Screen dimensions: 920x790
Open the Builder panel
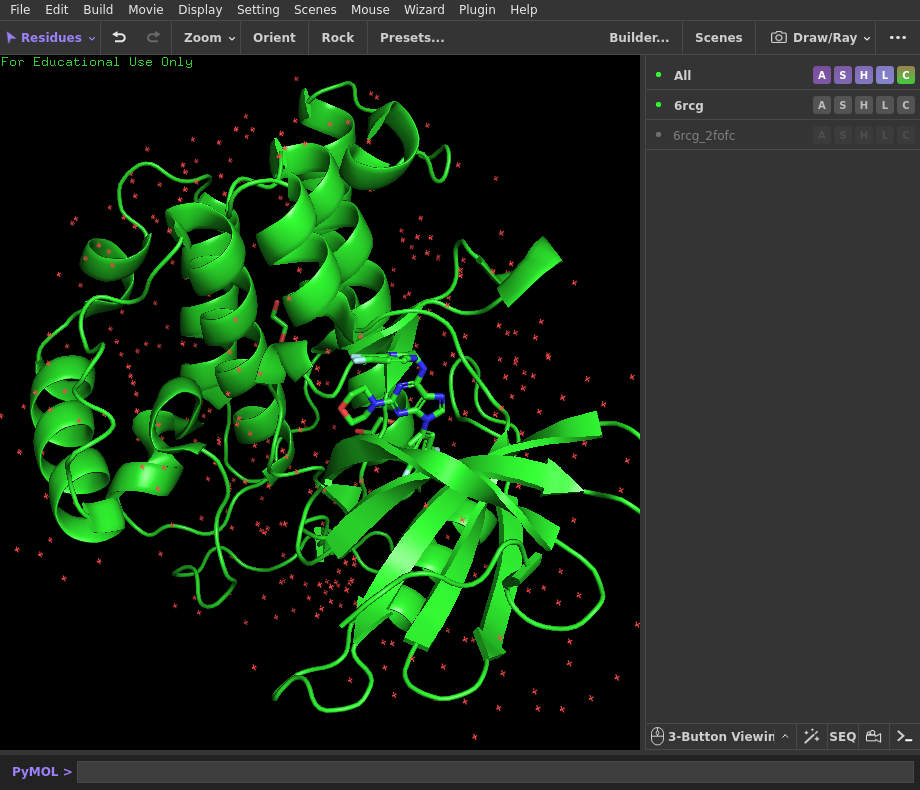(x=639, y=37)
